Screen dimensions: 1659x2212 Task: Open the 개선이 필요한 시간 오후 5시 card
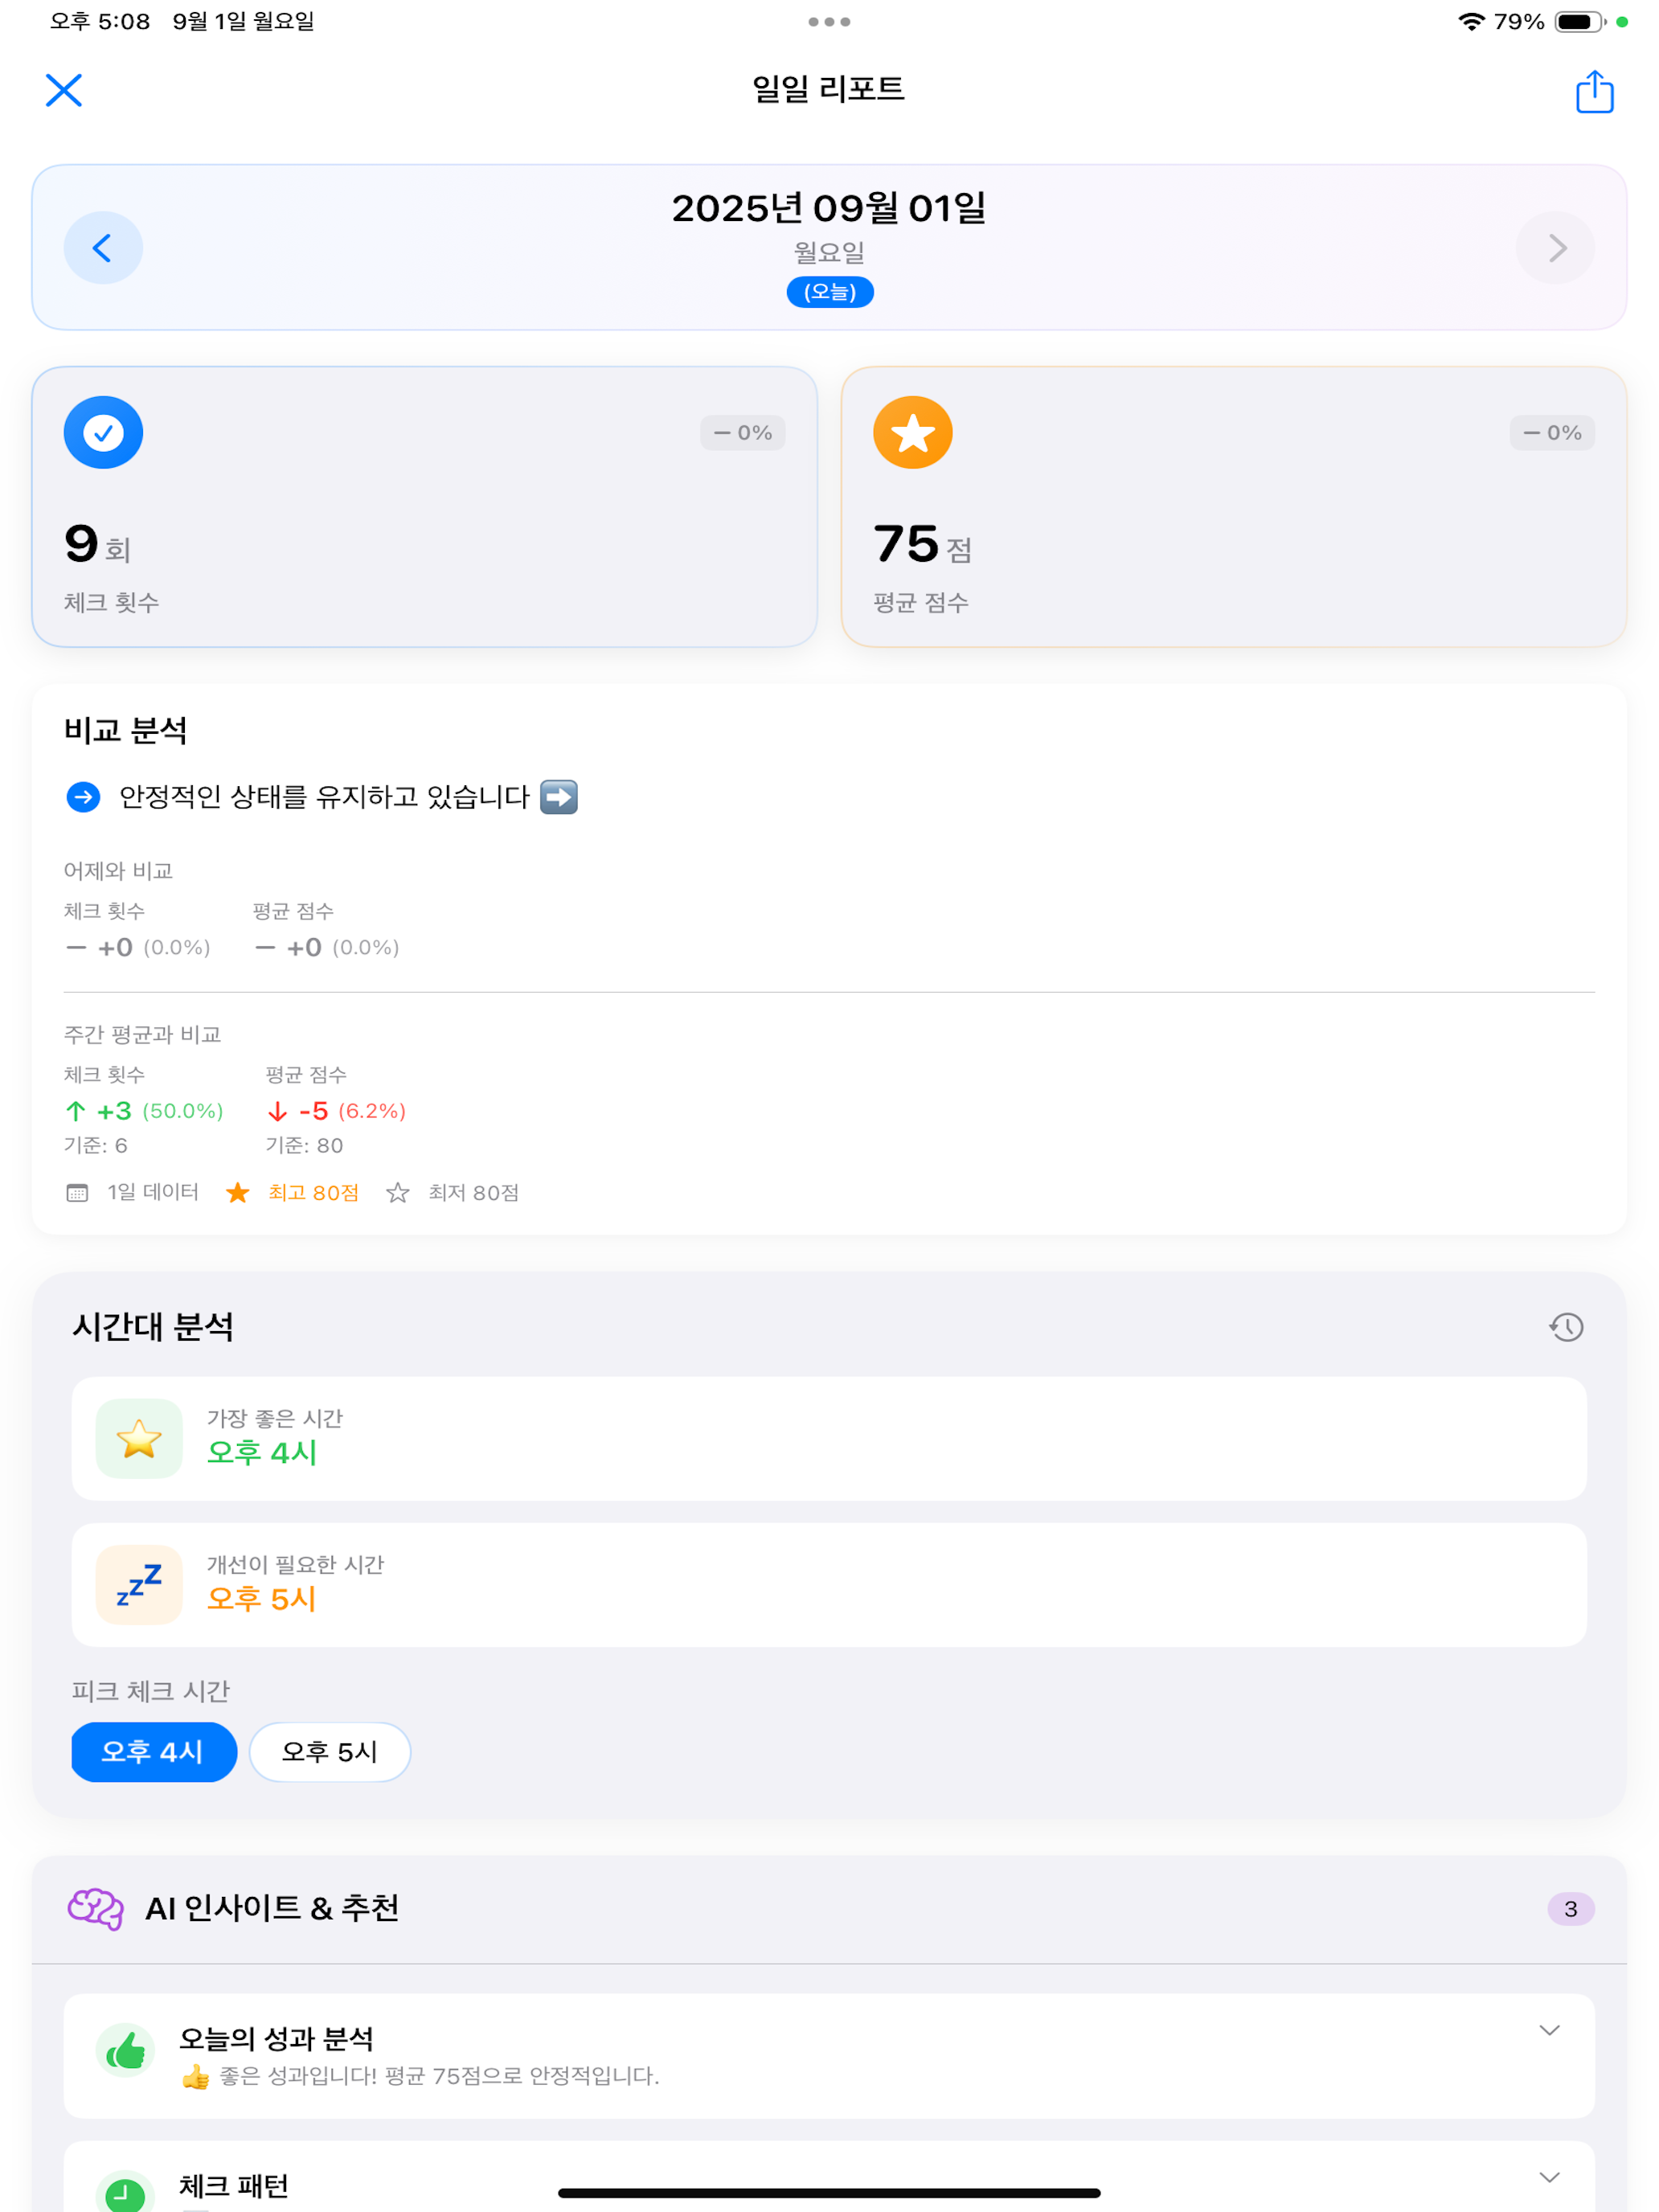pyautogui.click(x=829, y=1585)
